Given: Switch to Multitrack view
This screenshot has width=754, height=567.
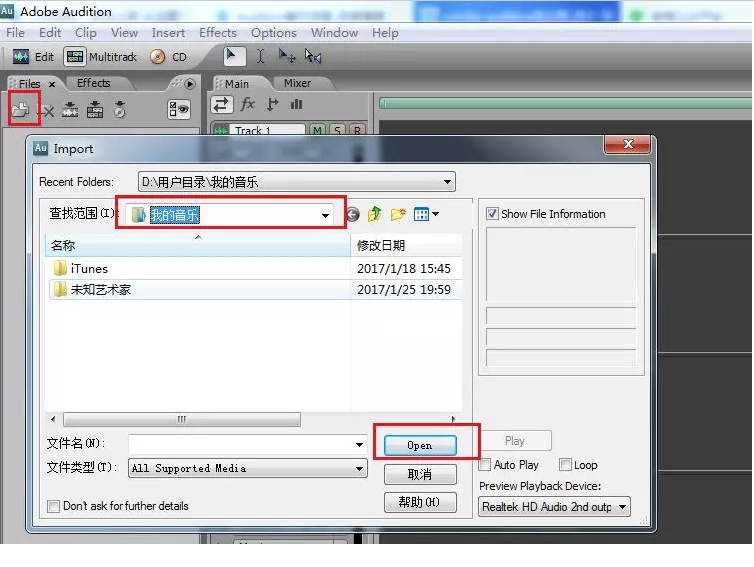Looking at the screenshot, I should (x=101, y=57).
